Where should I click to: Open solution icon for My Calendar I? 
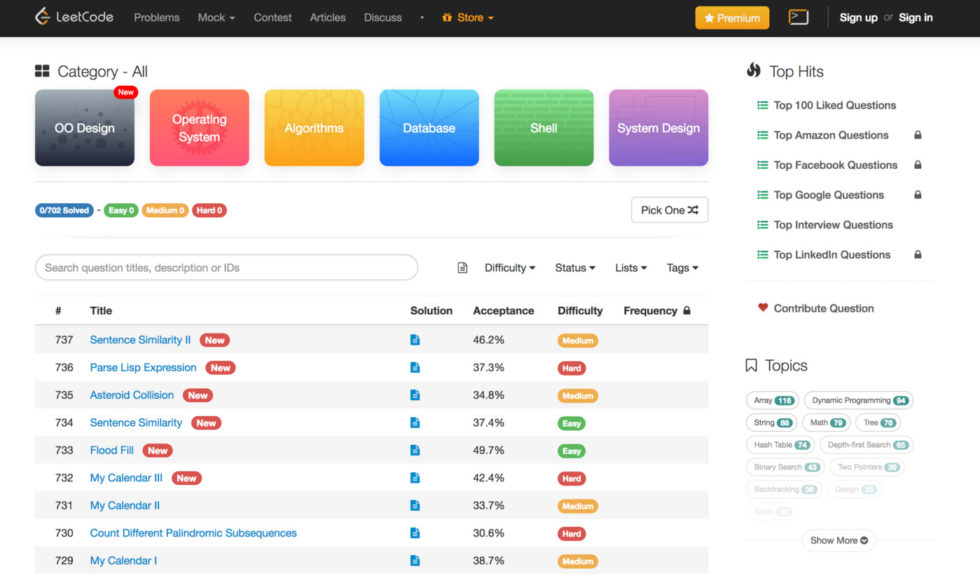415,561
